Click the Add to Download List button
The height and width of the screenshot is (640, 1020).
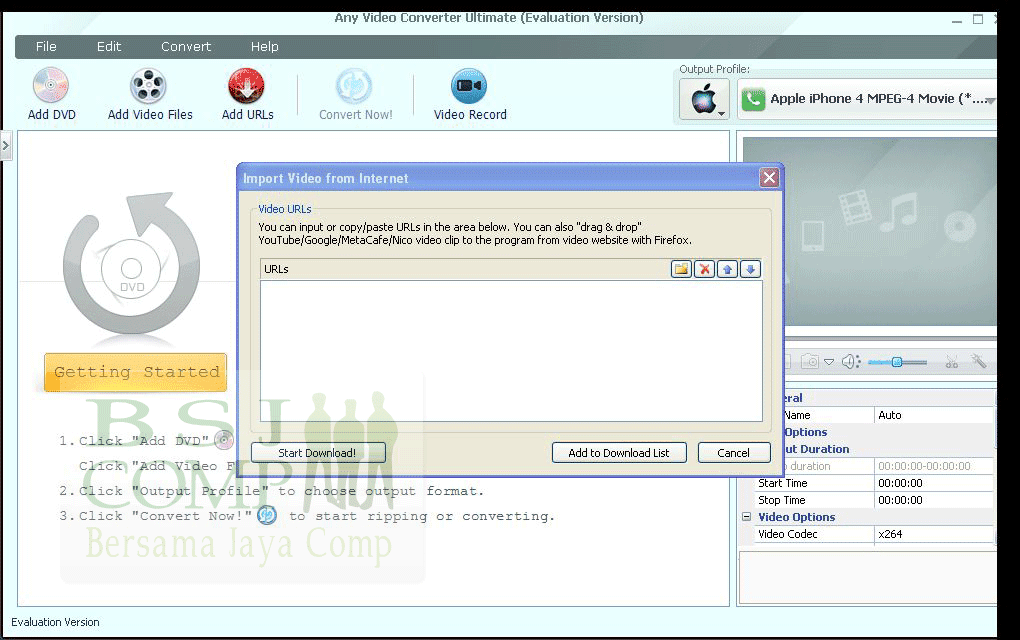pyautogui.click(x=619, y=453)
